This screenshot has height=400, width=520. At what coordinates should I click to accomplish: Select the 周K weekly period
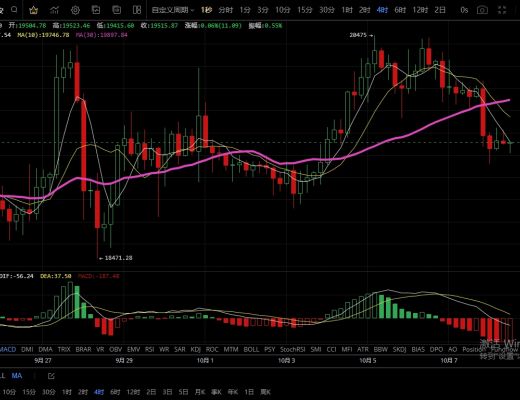pos(265,392)
